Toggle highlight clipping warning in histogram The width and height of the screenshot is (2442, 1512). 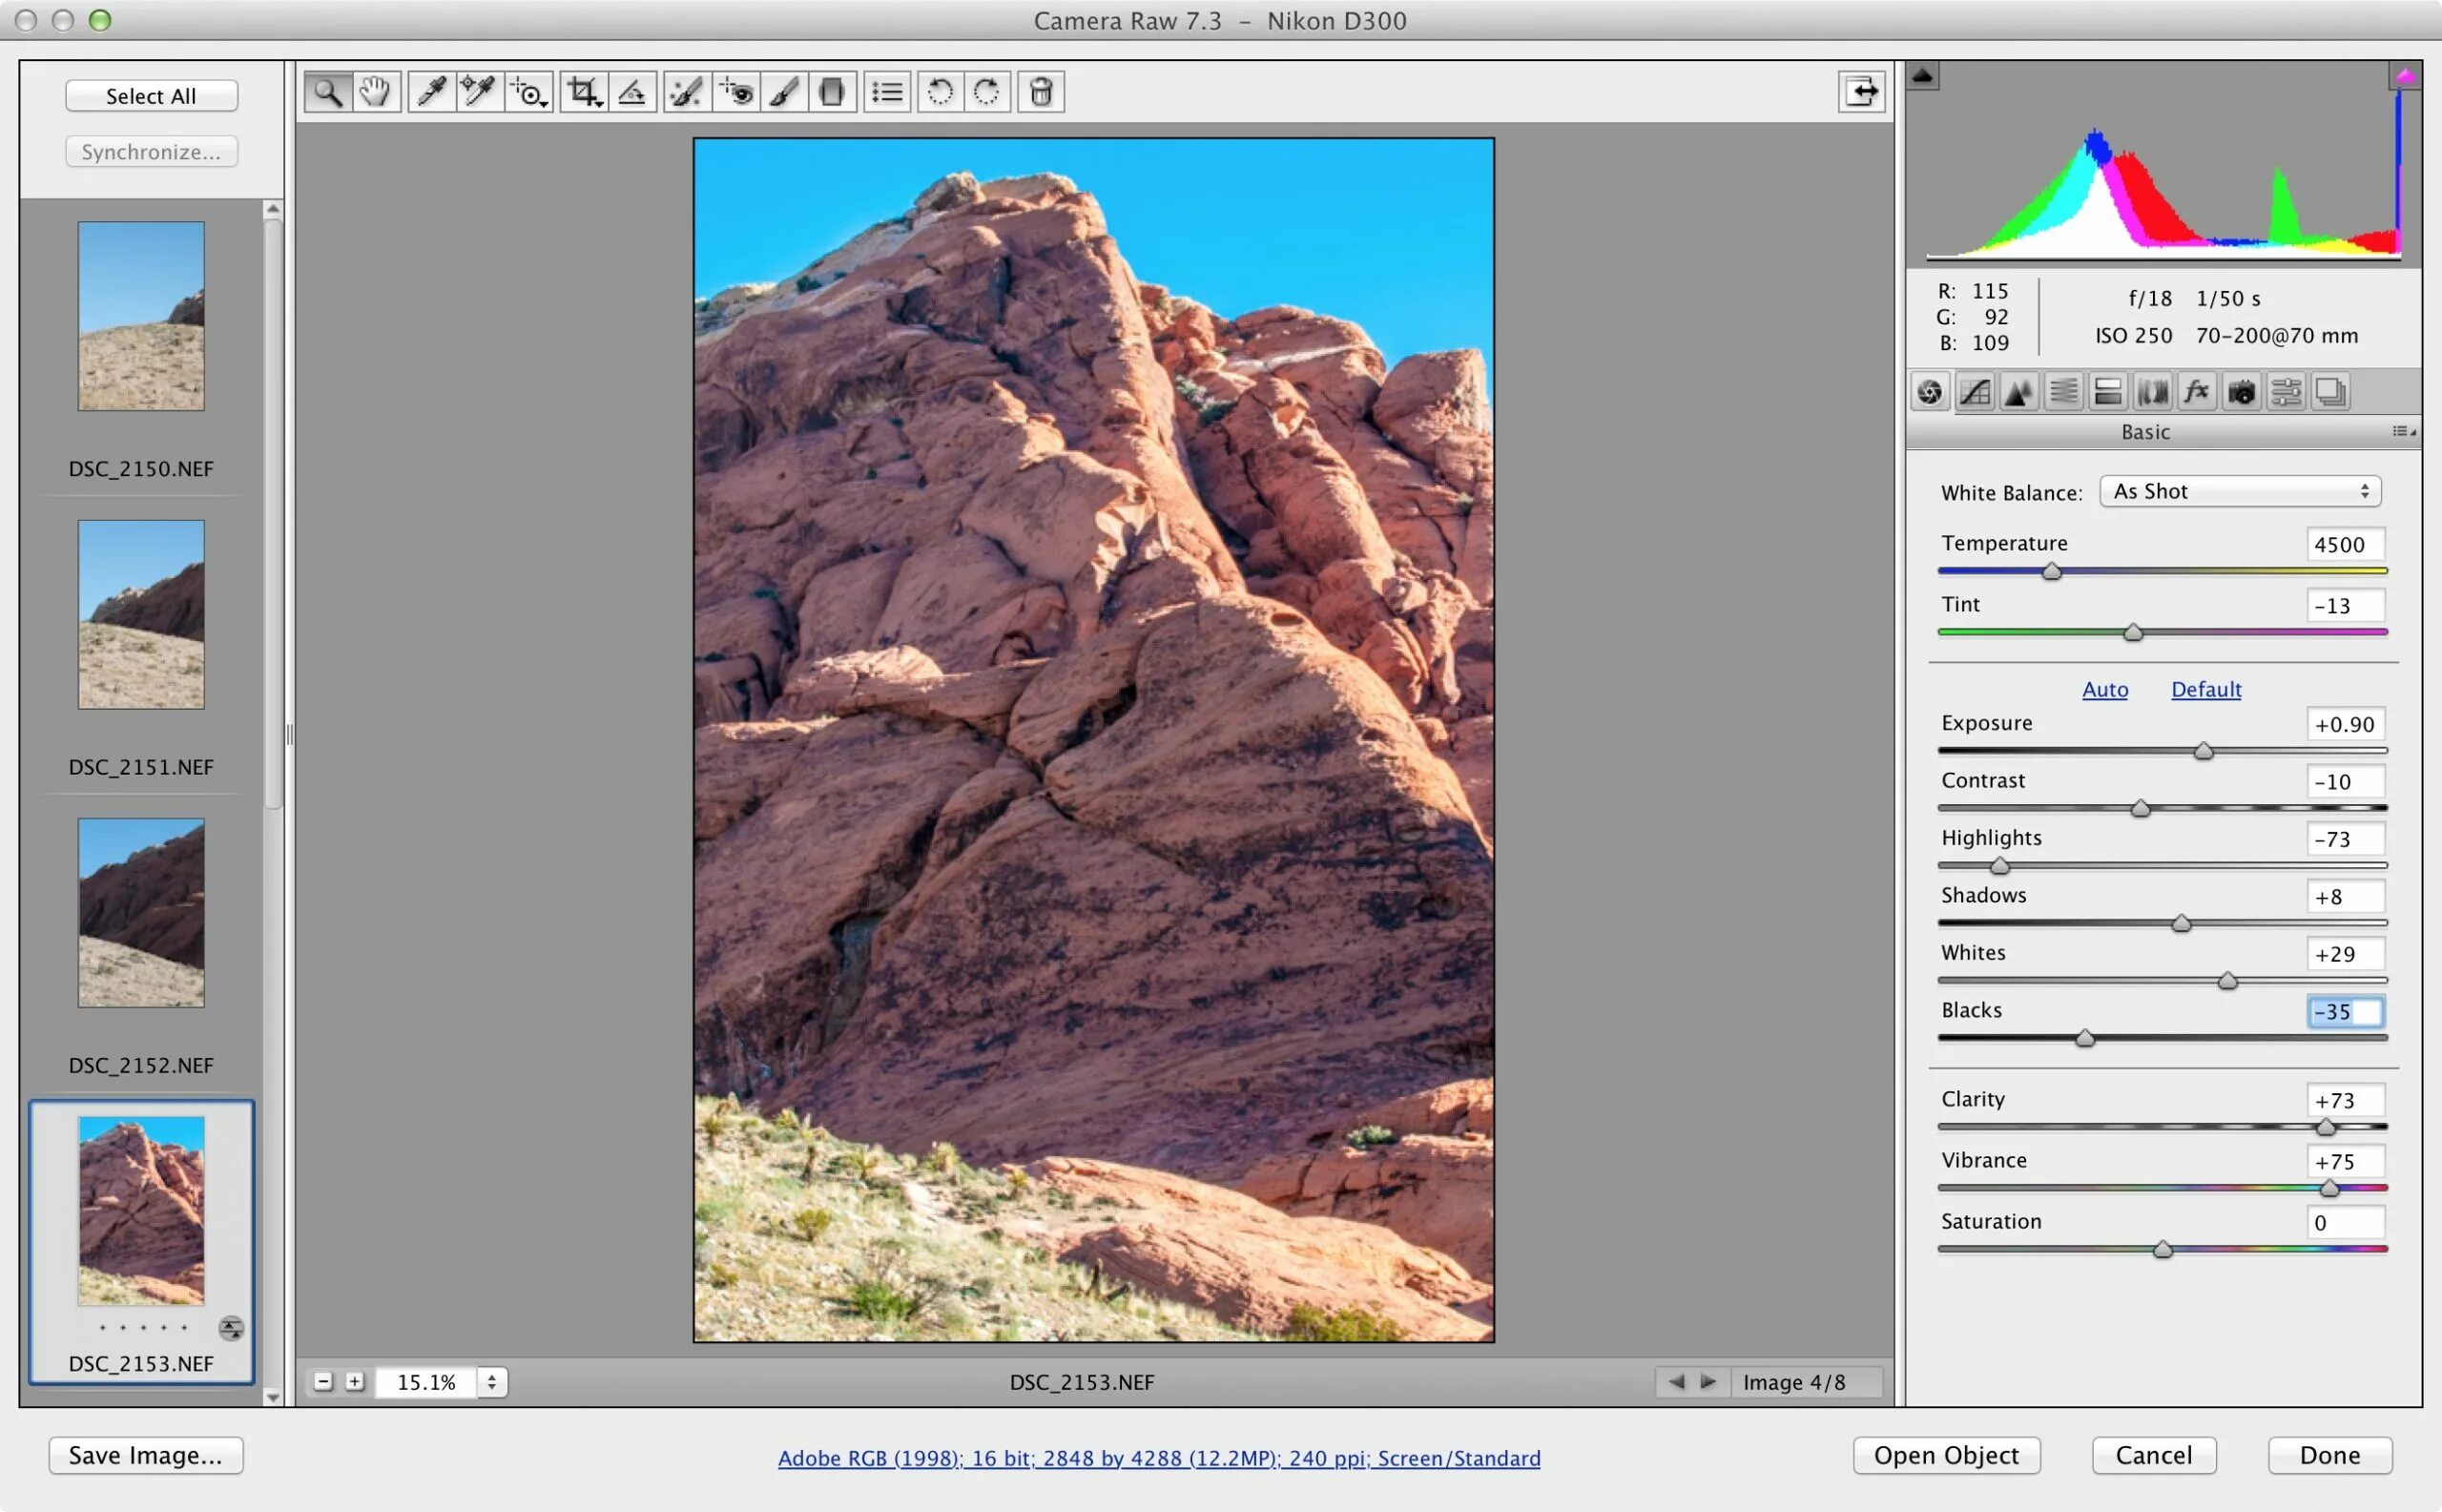[x=2404, y=76]
